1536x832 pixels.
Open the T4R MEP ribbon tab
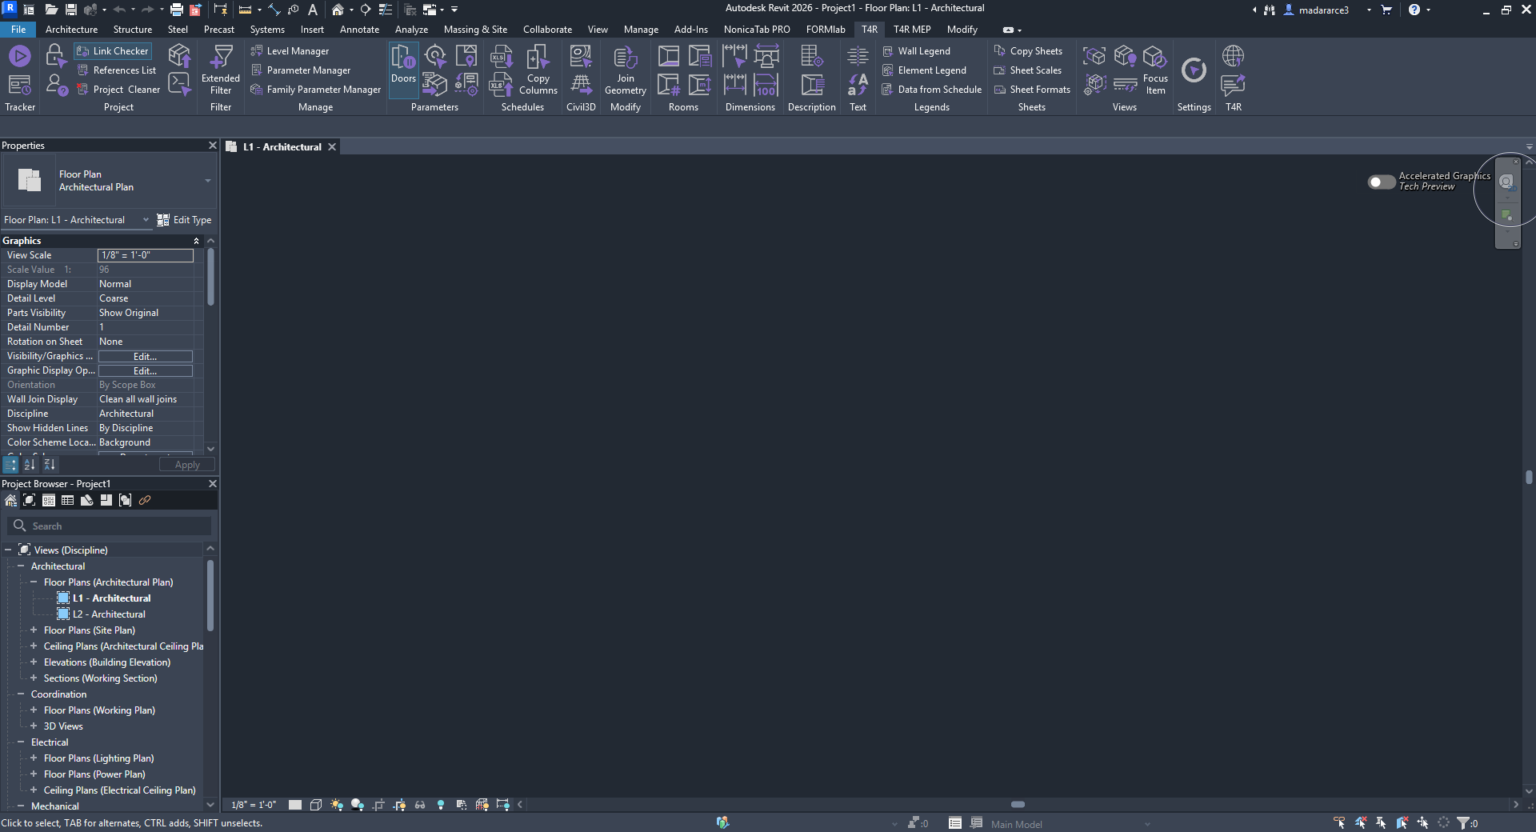(x=912, y=29)
